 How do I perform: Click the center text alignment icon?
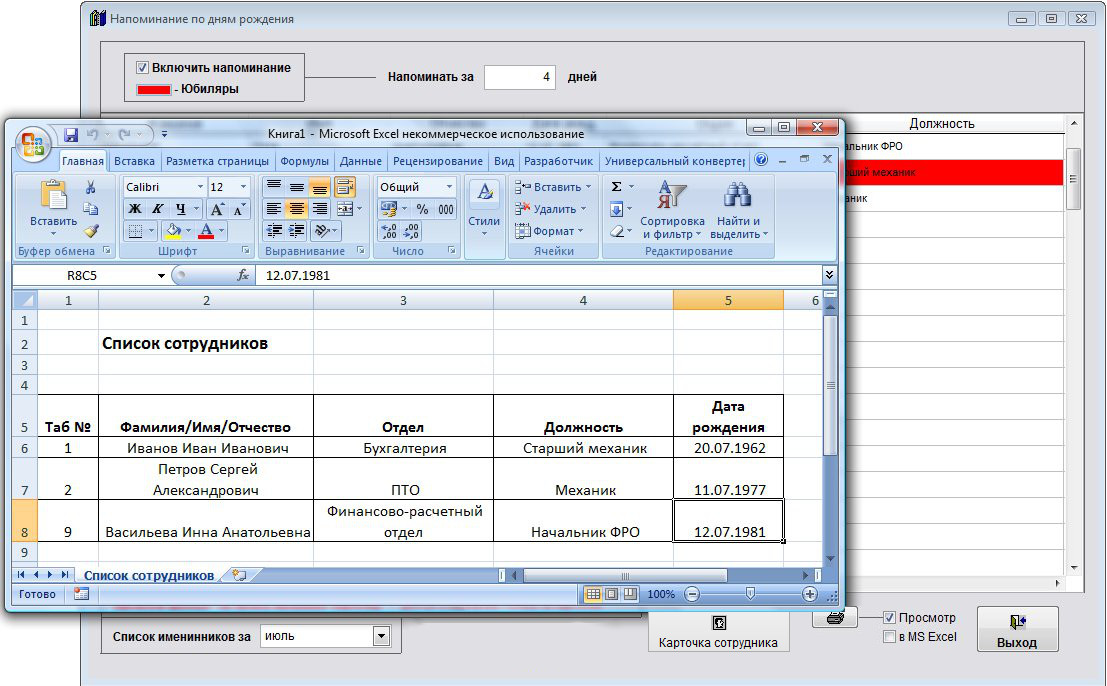(x=296, y=209)
